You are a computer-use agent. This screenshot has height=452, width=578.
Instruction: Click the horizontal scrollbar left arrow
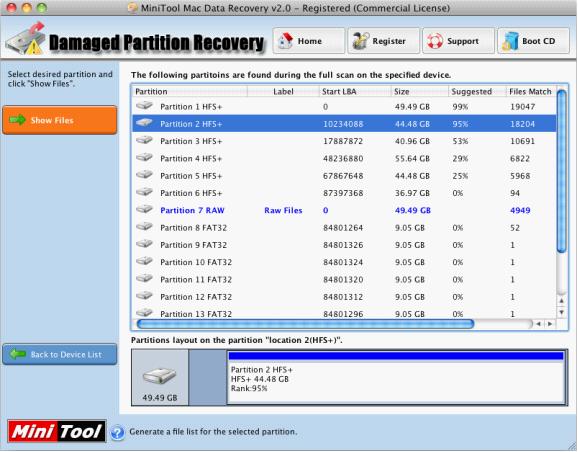tap(539, 324)
